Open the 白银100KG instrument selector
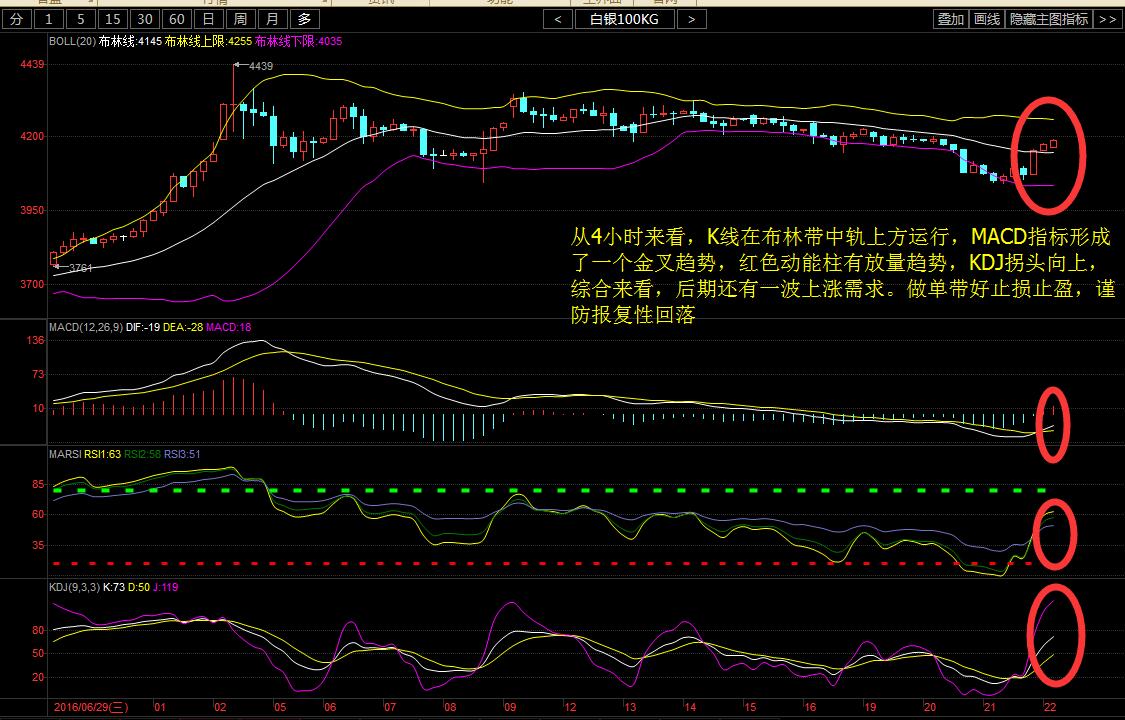The height and width of the screenshot is (720, 1125). pyautogui.click(x=624, y=19)
